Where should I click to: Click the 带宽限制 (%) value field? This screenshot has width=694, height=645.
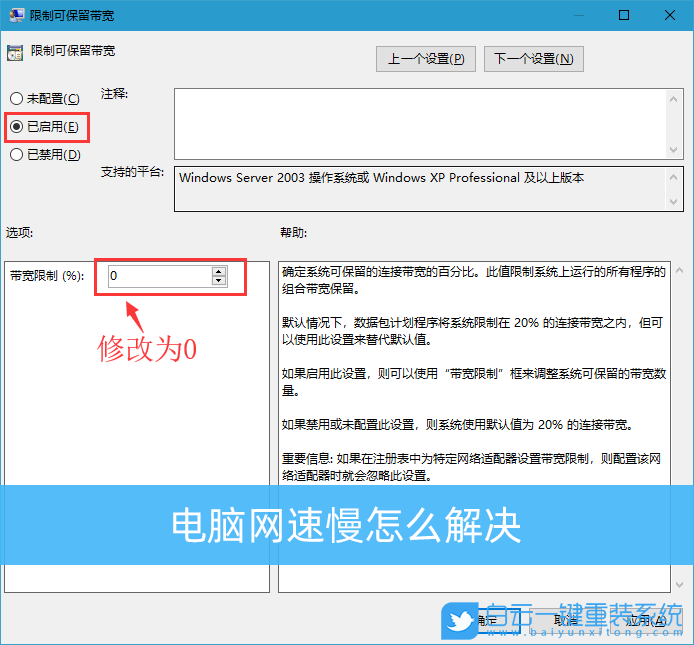[160, 276]
